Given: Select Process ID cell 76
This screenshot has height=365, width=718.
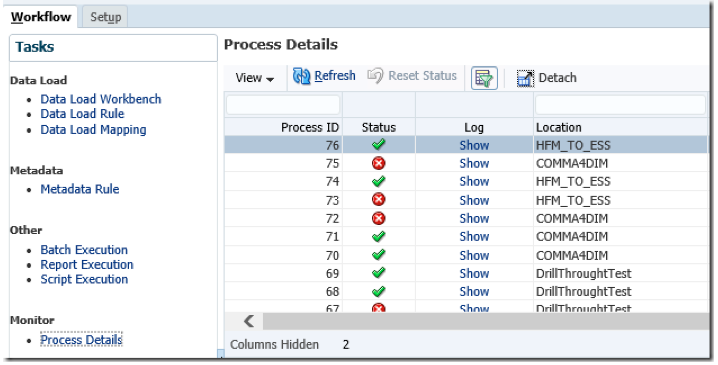Looking at the screenshot, I should [x=283, y=145].
